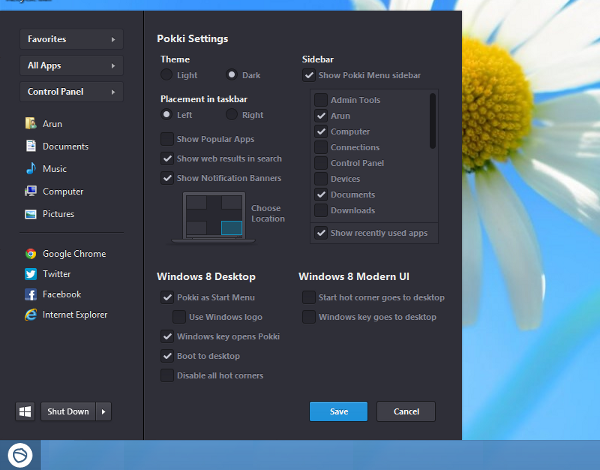The width and height of the screenshot is (600, 470).
Task: Launch the Facebook app icon
Action: pos(31,294)
